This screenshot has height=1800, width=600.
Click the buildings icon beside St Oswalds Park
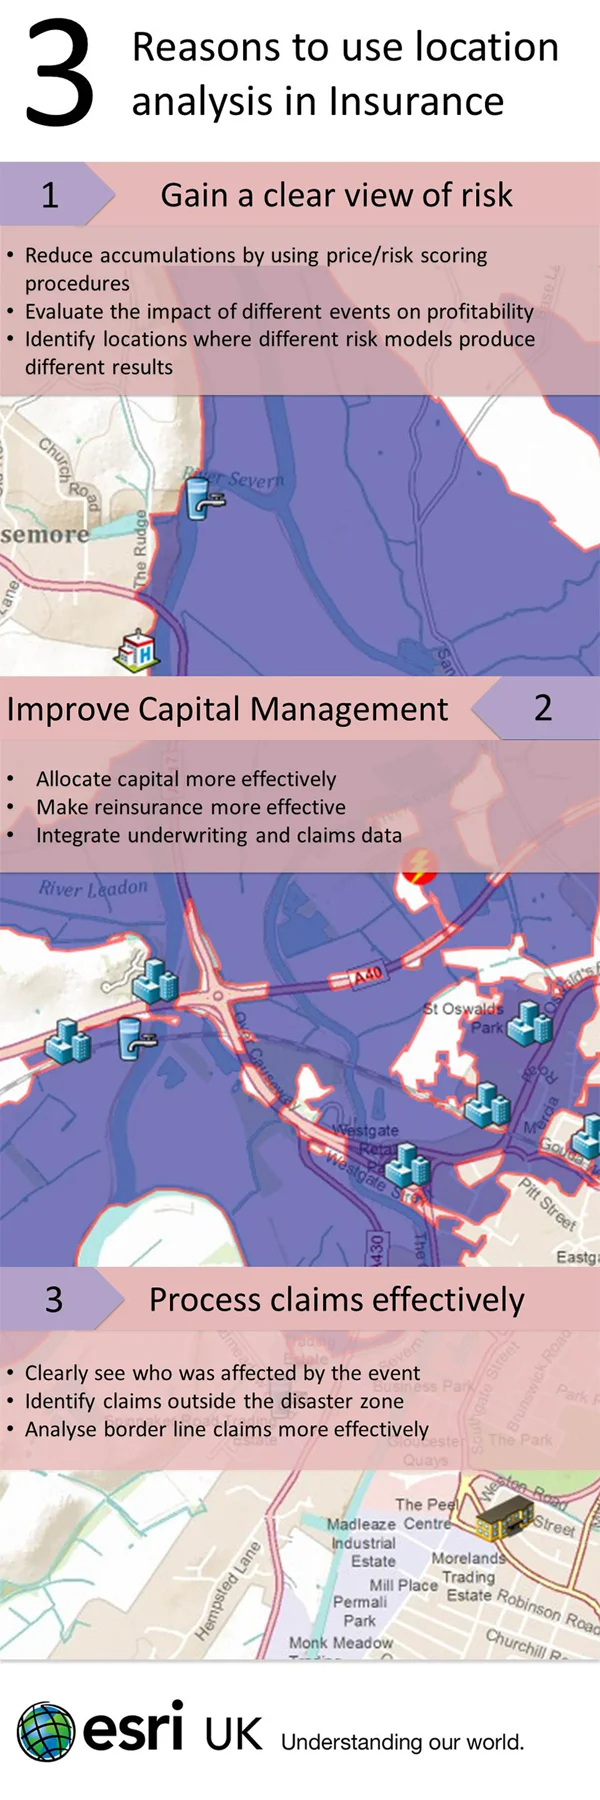[530, 1023]
